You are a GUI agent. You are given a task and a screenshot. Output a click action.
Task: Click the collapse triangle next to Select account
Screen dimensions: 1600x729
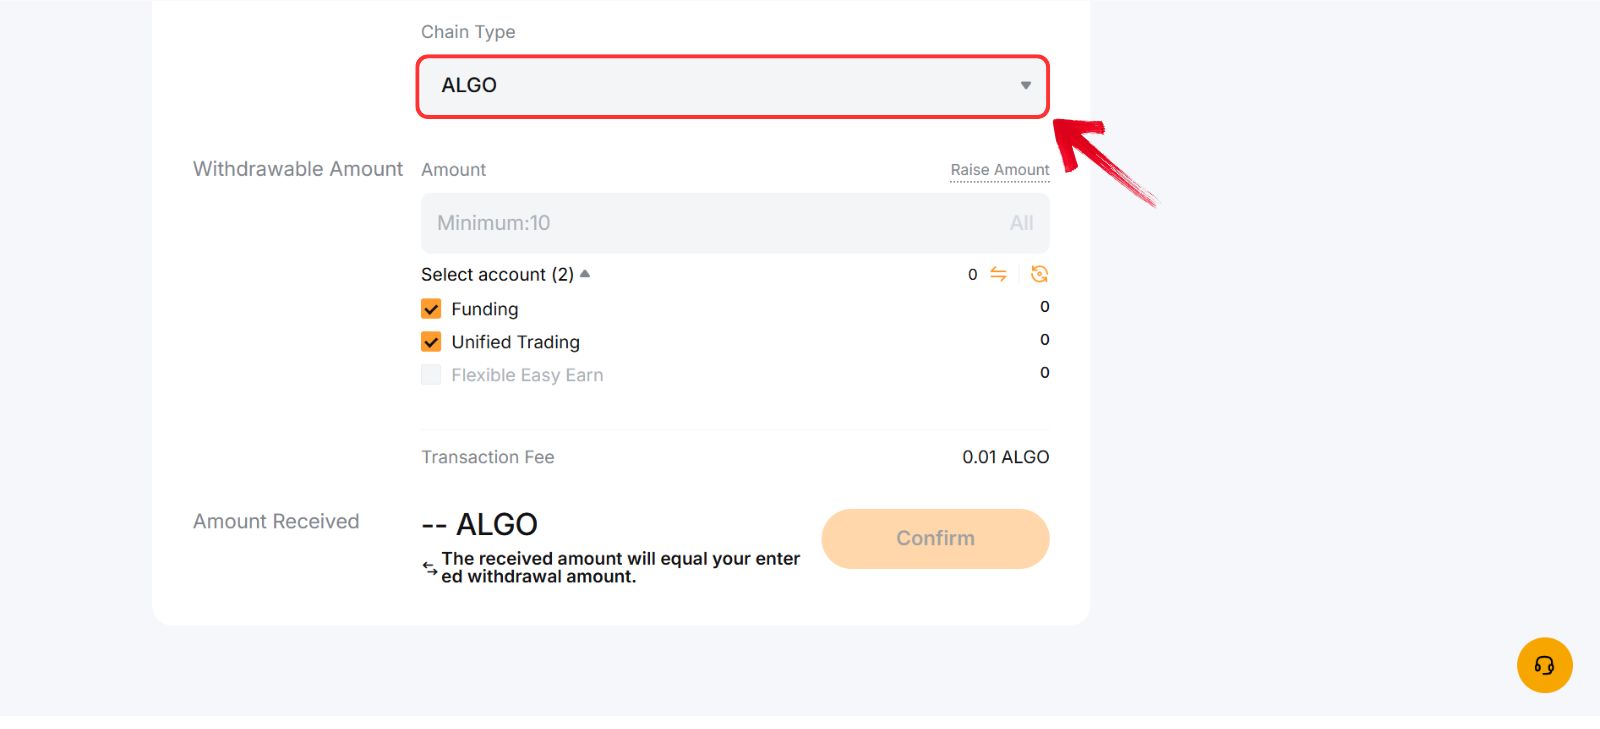click(x=586, y=272)
